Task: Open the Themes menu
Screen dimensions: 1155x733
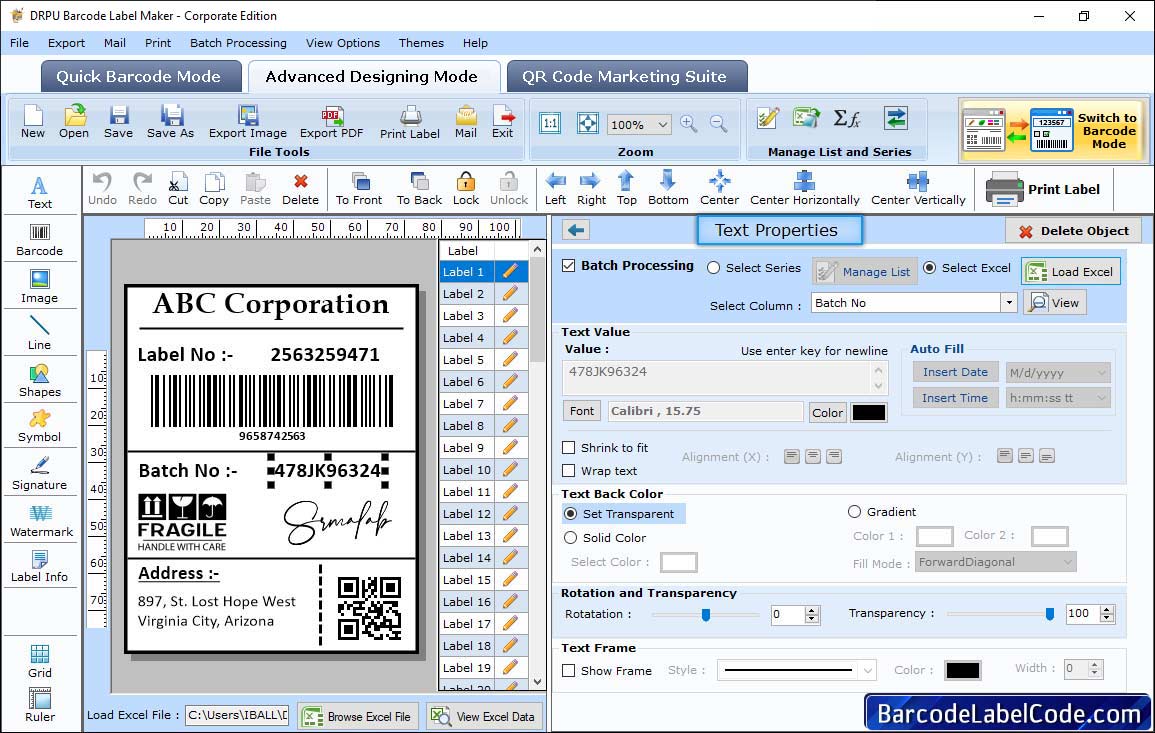Action: click(x=421, y=43)
